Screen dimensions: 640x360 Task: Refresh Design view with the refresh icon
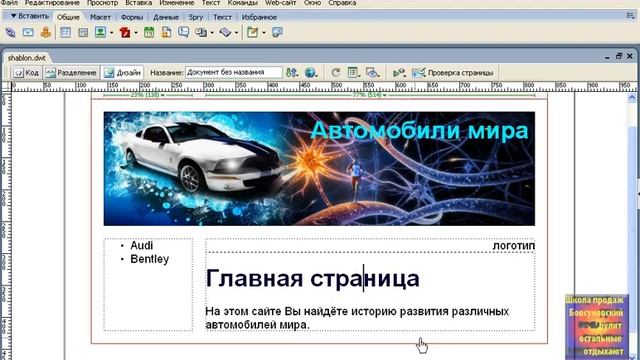(336, 73)
